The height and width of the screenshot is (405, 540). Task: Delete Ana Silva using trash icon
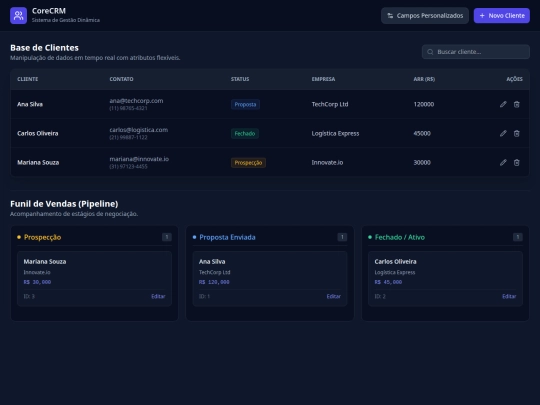tap(517, 104)
